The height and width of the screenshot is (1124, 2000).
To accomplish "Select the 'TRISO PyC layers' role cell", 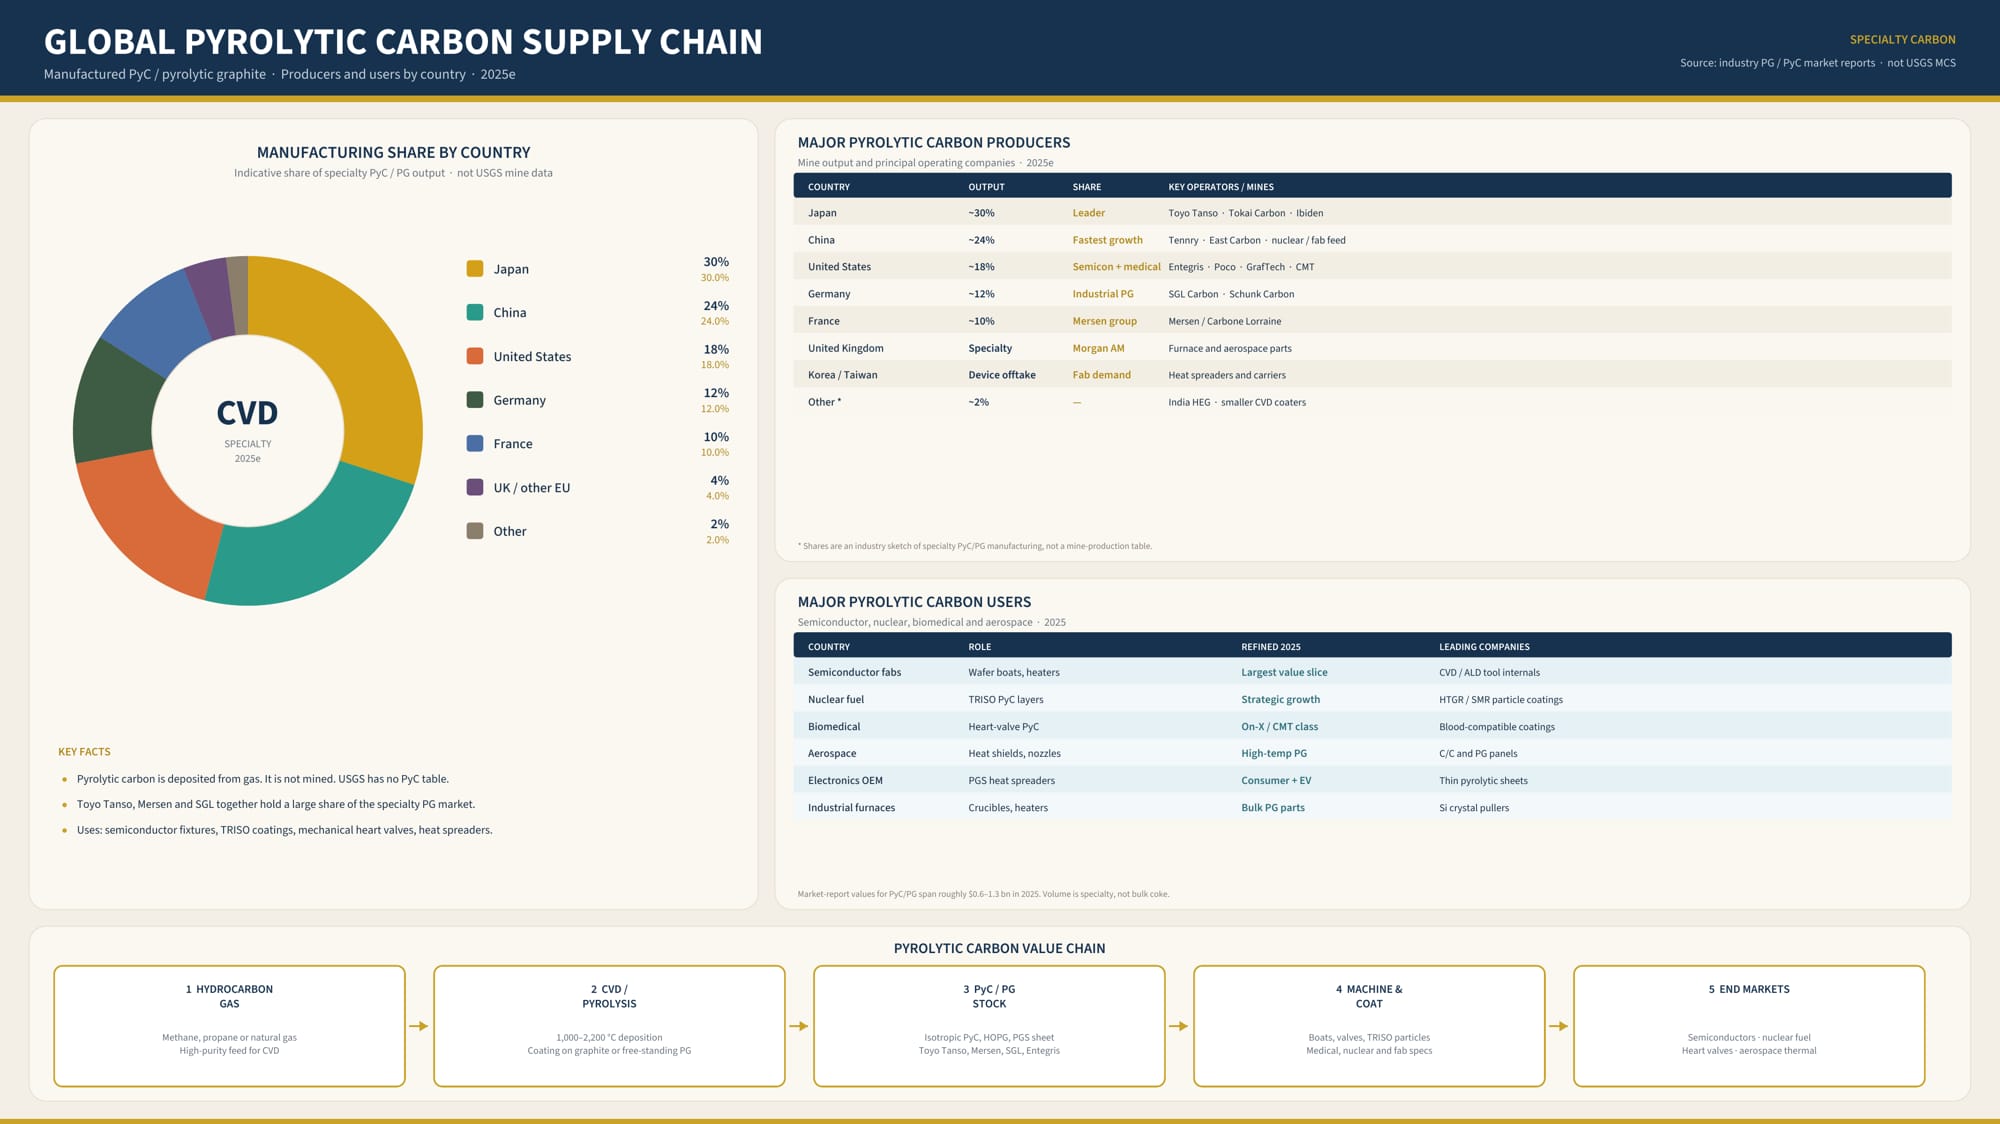I will coord(1005,699).
